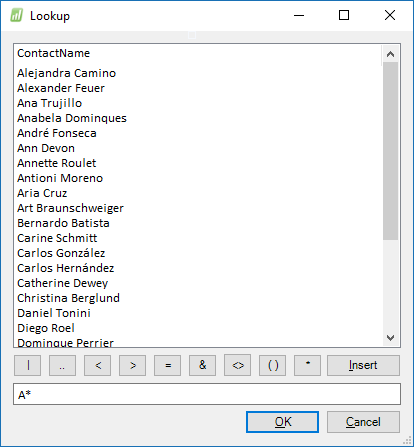
Task: Insert the less-than (<) operator
Action: pyautogui.click(x=97, y=365)
